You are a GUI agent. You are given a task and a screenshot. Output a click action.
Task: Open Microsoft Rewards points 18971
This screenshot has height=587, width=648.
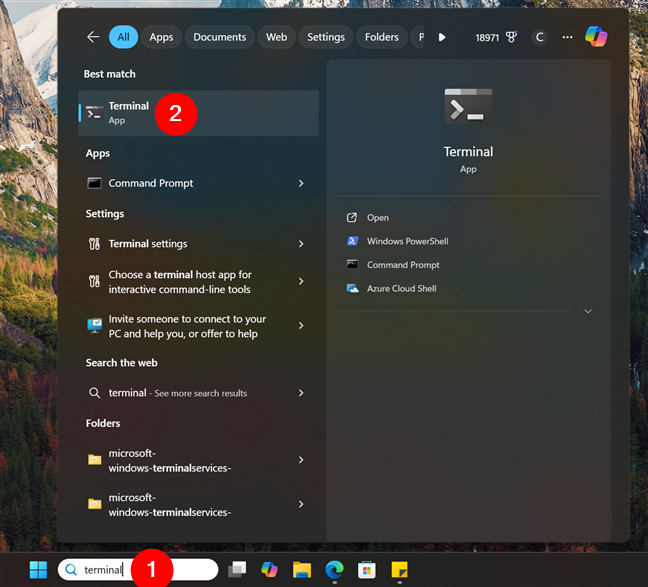(x=496, y=37)
